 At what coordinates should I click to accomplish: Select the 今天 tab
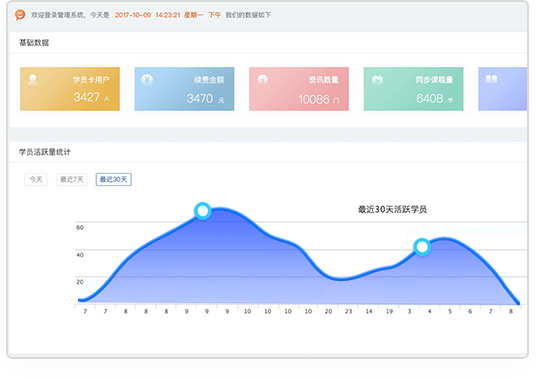click(x=36, y=179)
